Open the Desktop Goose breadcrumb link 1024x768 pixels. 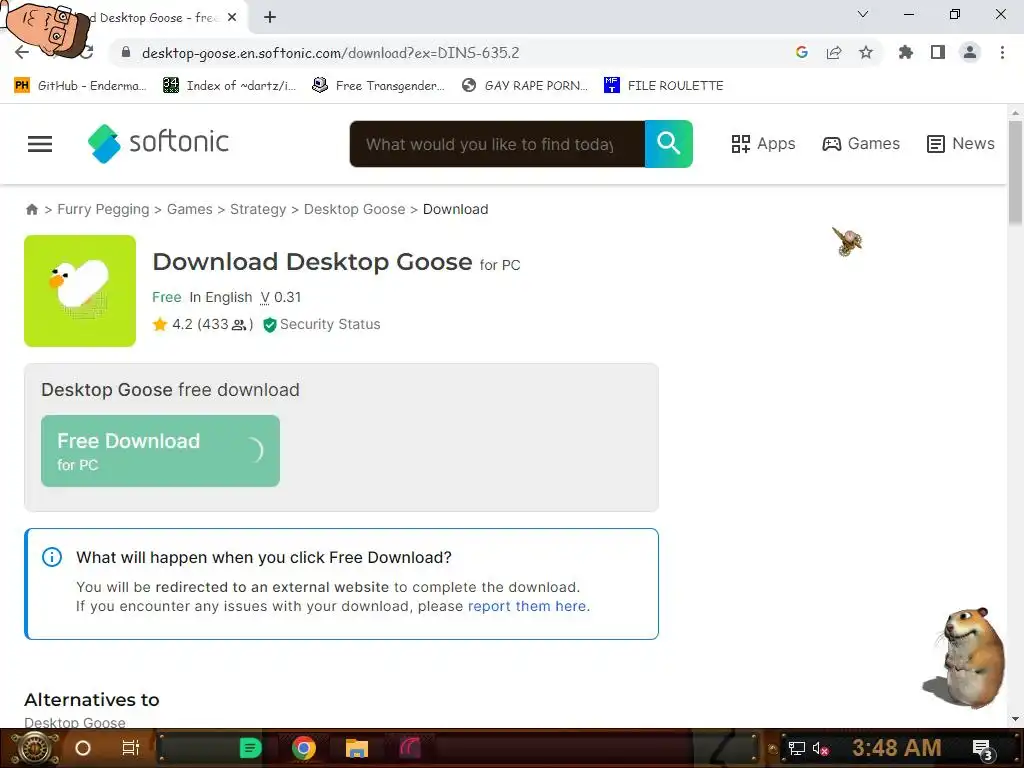click(355, 209)
